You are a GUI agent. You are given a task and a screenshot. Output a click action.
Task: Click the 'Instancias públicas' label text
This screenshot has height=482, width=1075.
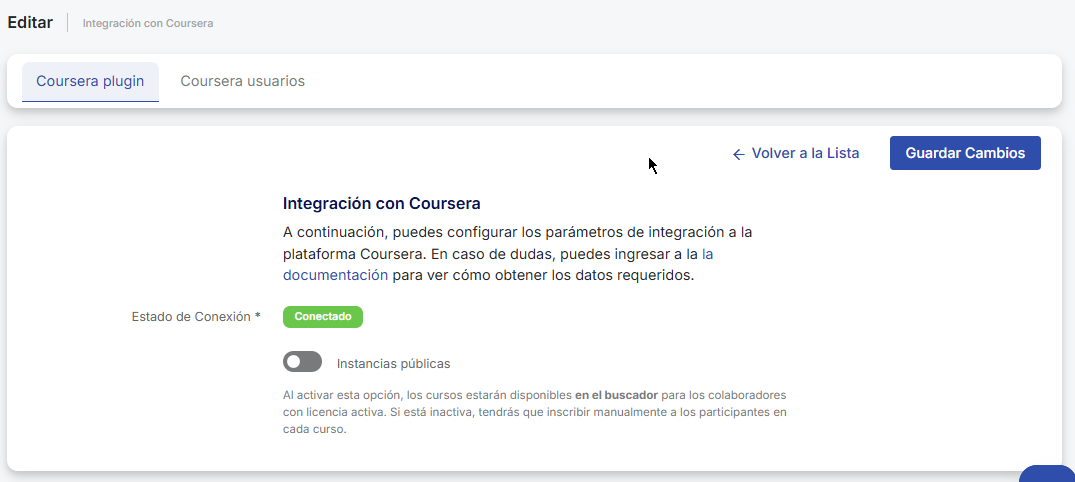[394, 363]
